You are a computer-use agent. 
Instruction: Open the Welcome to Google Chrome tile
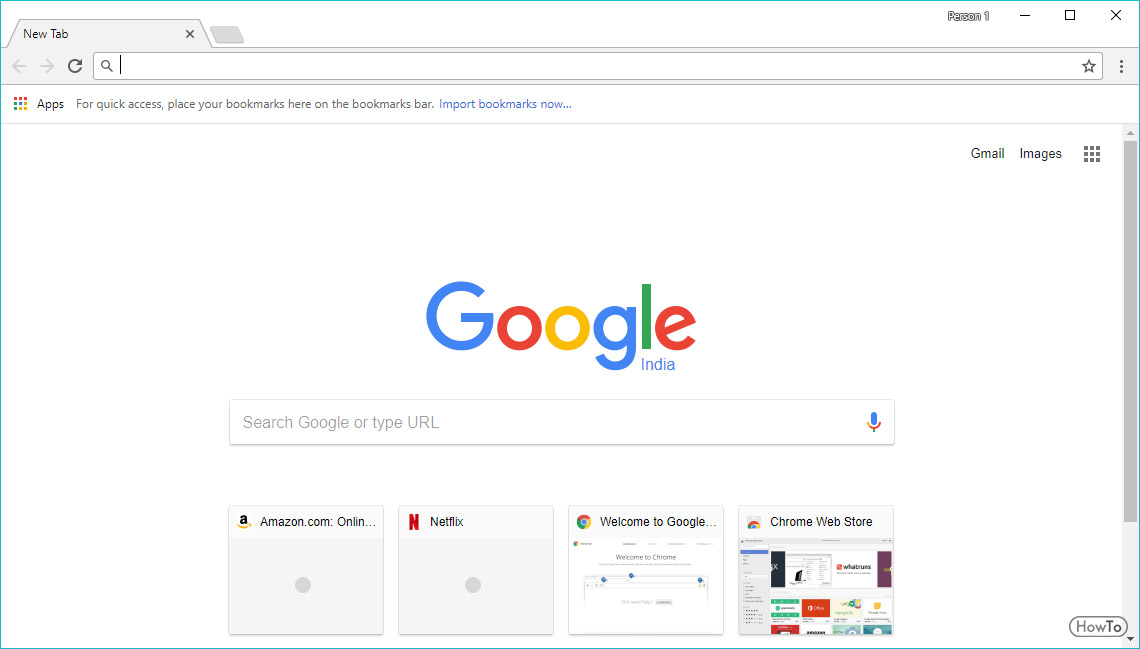coord(646,570)
